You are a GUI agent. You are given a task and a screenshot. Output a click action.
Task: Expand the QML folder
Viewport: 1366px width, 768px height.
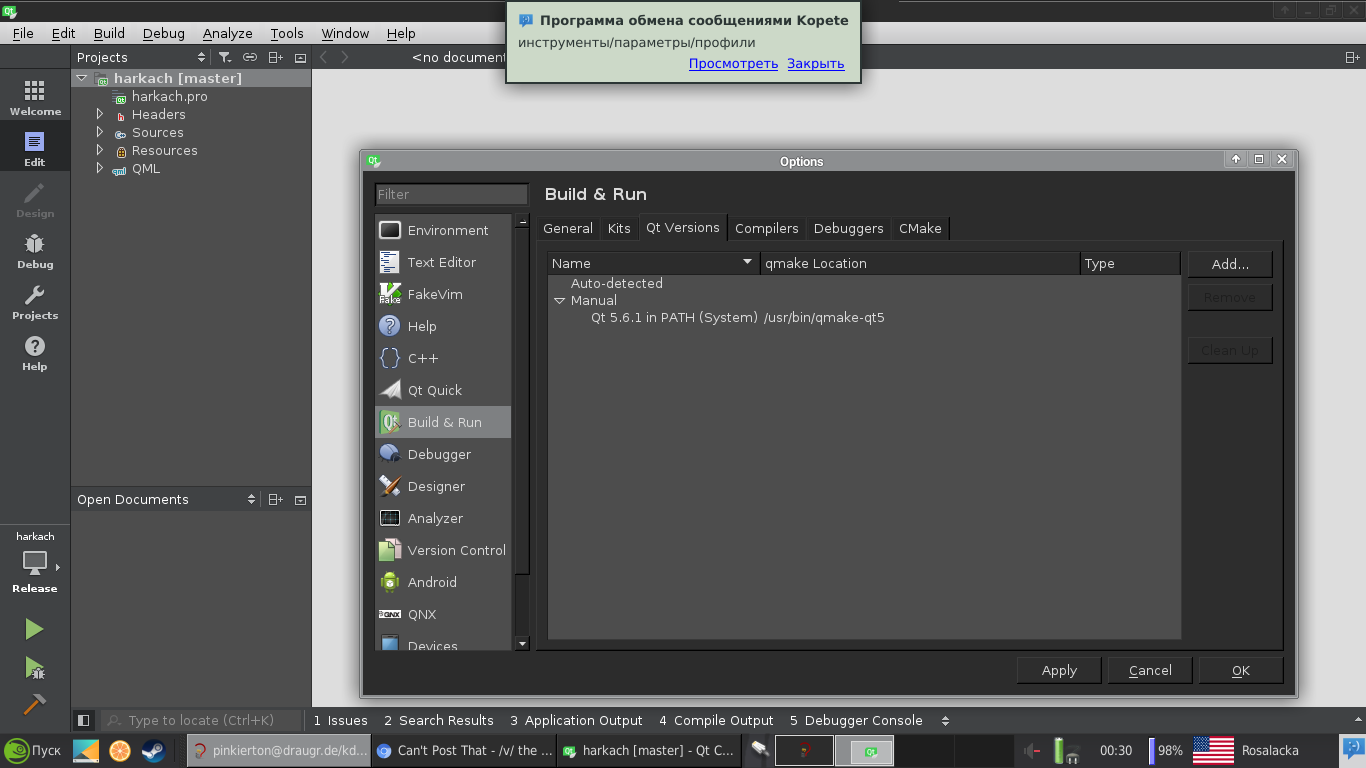click(100, 168)
